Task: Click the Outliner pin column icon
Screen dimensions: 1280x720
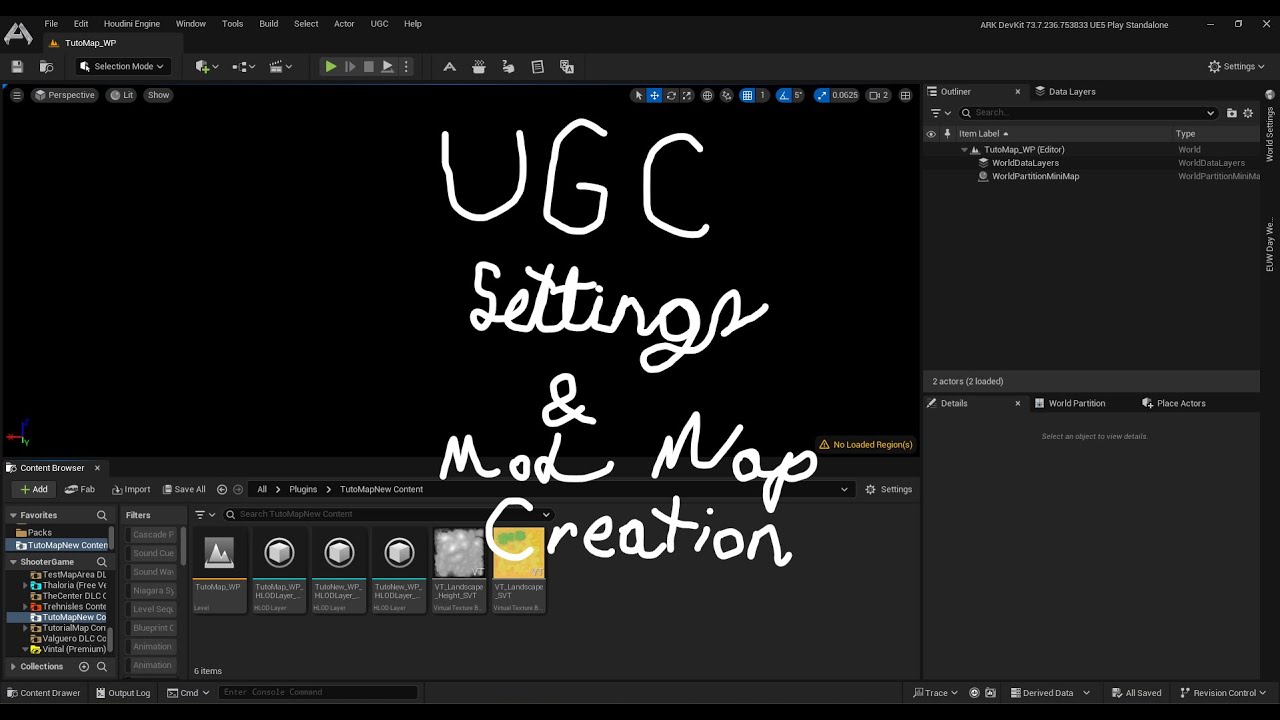Action: click(947, 134)
